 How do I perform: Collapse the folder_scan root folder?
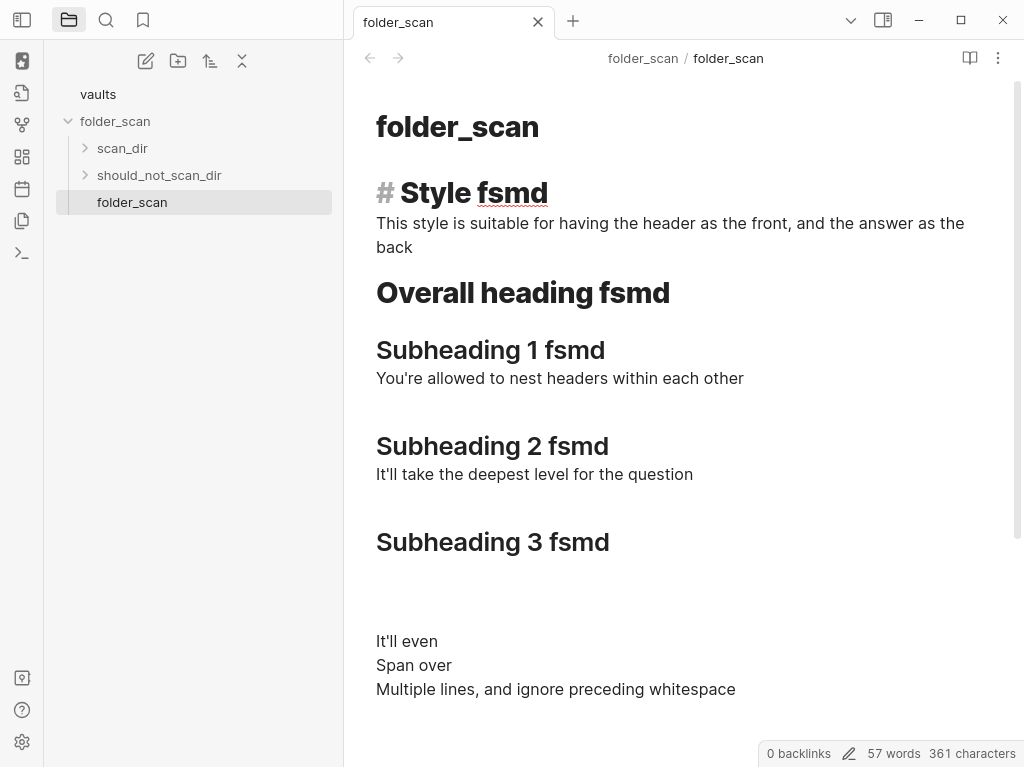68,121
